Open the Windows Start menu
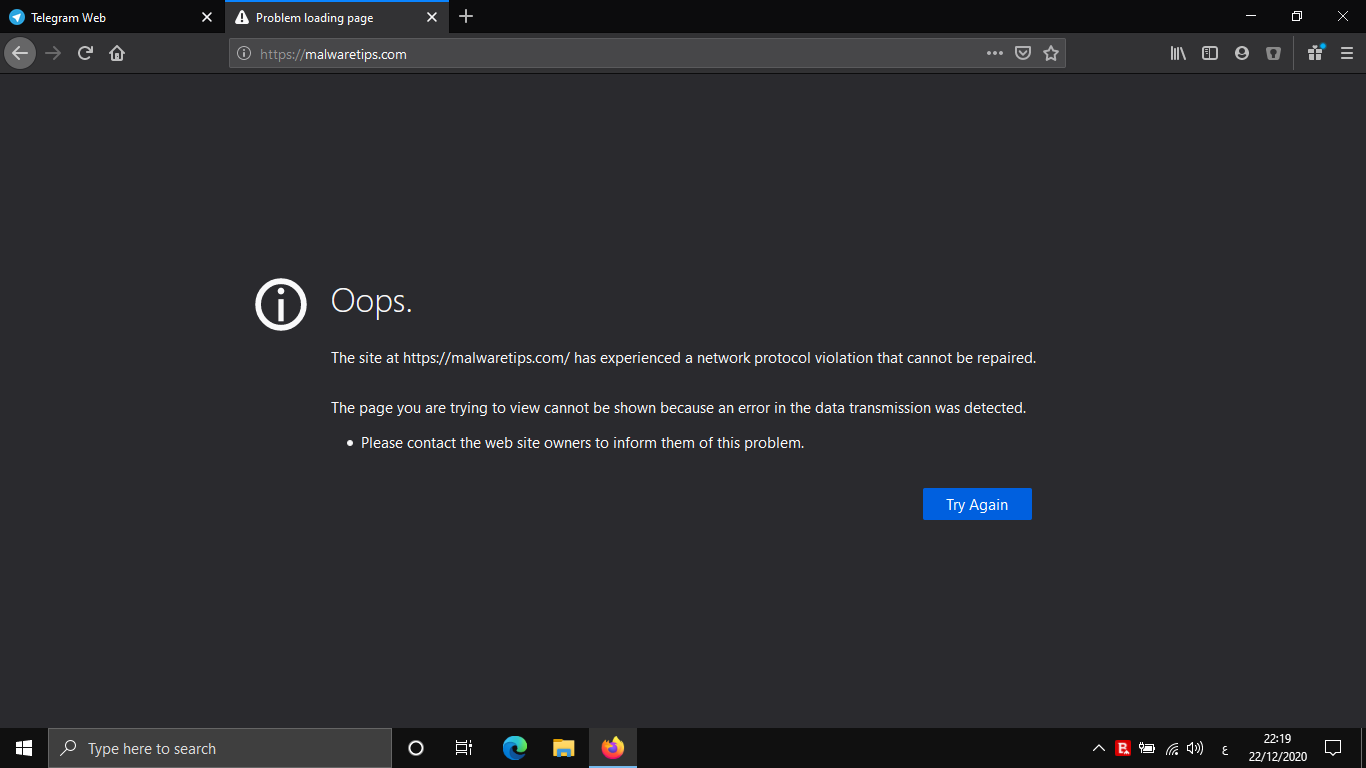The height and width of the screenshot is (768, 1366). [x=24, y=748]
